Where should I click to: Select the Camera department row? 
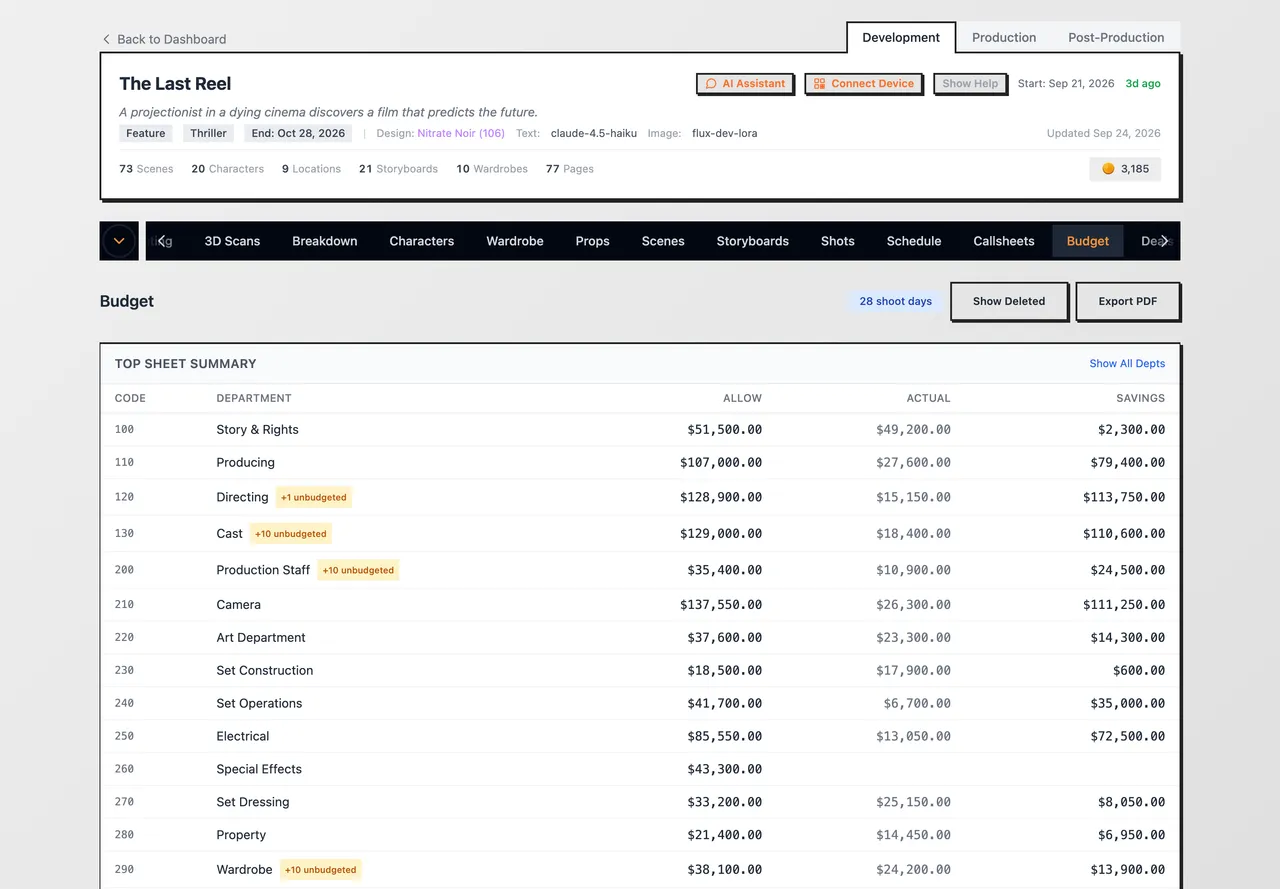pos(640,605)
